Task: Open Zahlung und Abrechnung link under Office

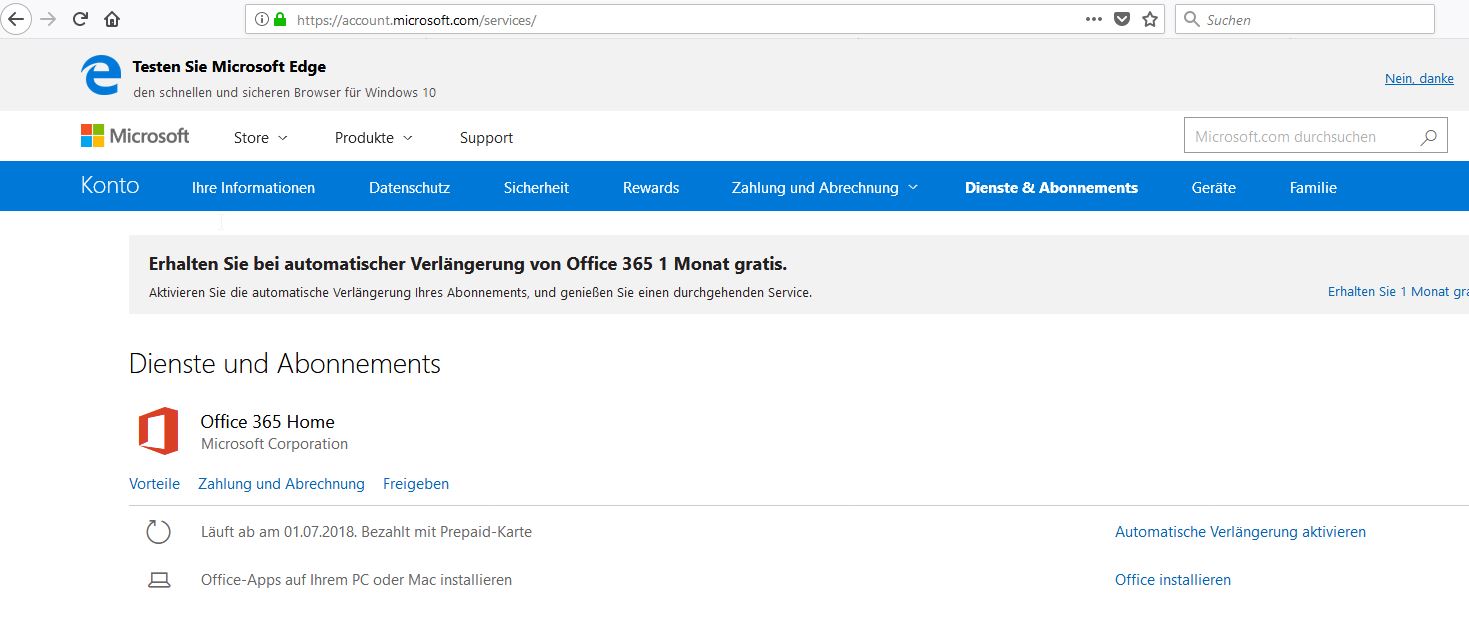Action: [281, 484]
